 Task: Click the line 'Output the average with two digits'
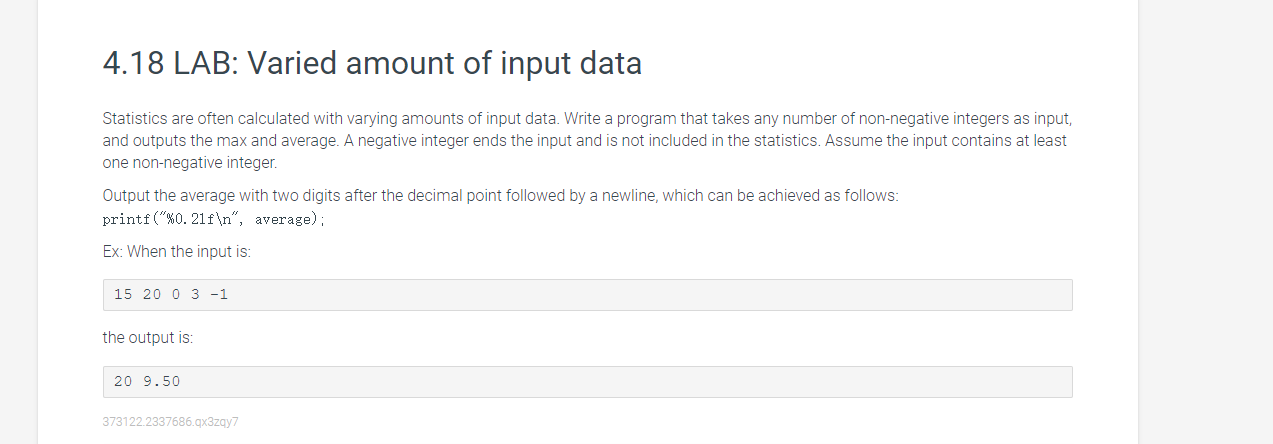tap(500, 196)
